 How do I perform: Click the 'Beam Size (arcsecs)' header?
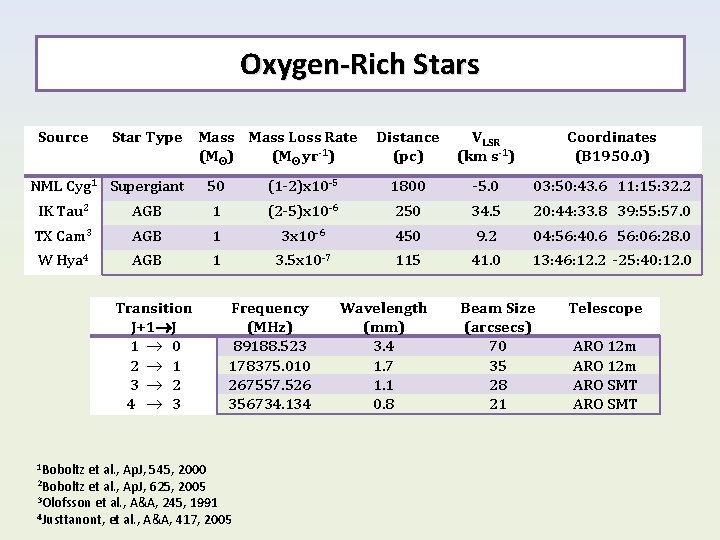pyautogui.click(x=498, y=317)
